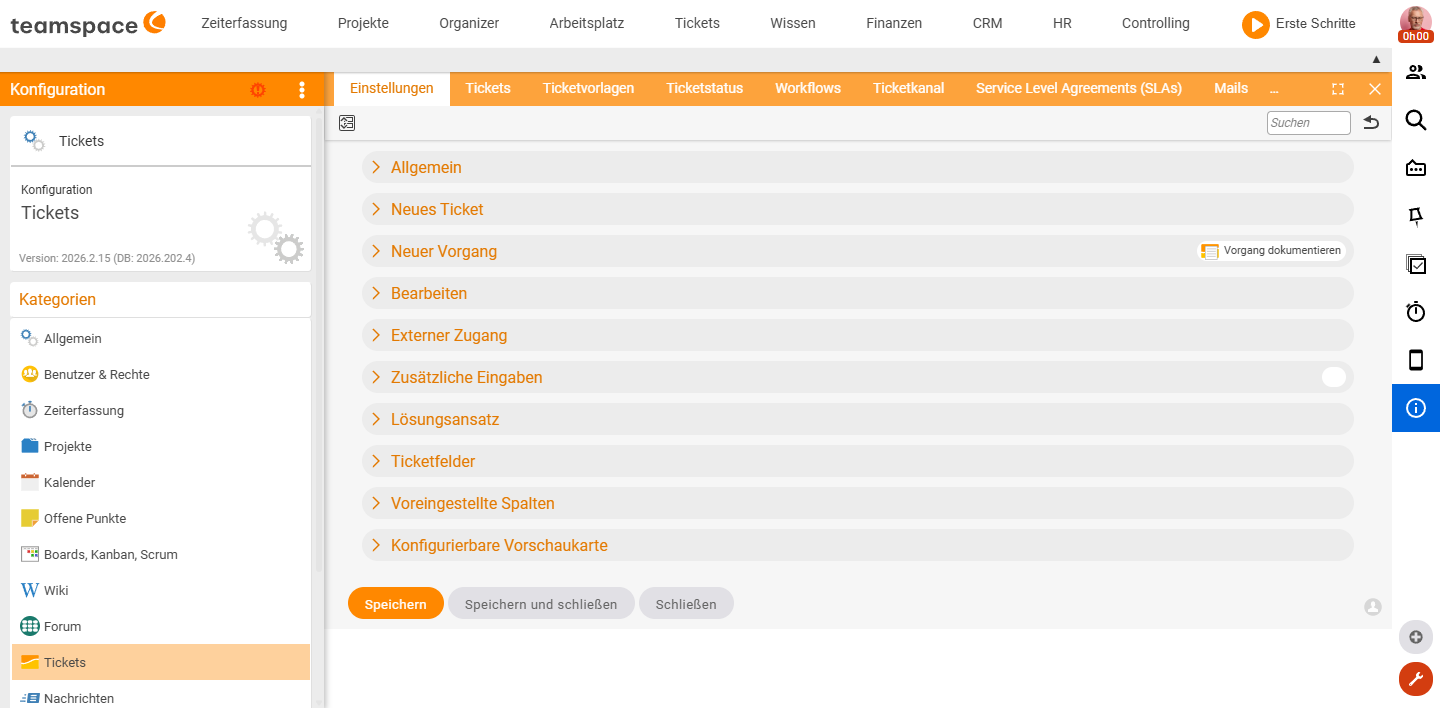Open the Organizer top menu

469,23
